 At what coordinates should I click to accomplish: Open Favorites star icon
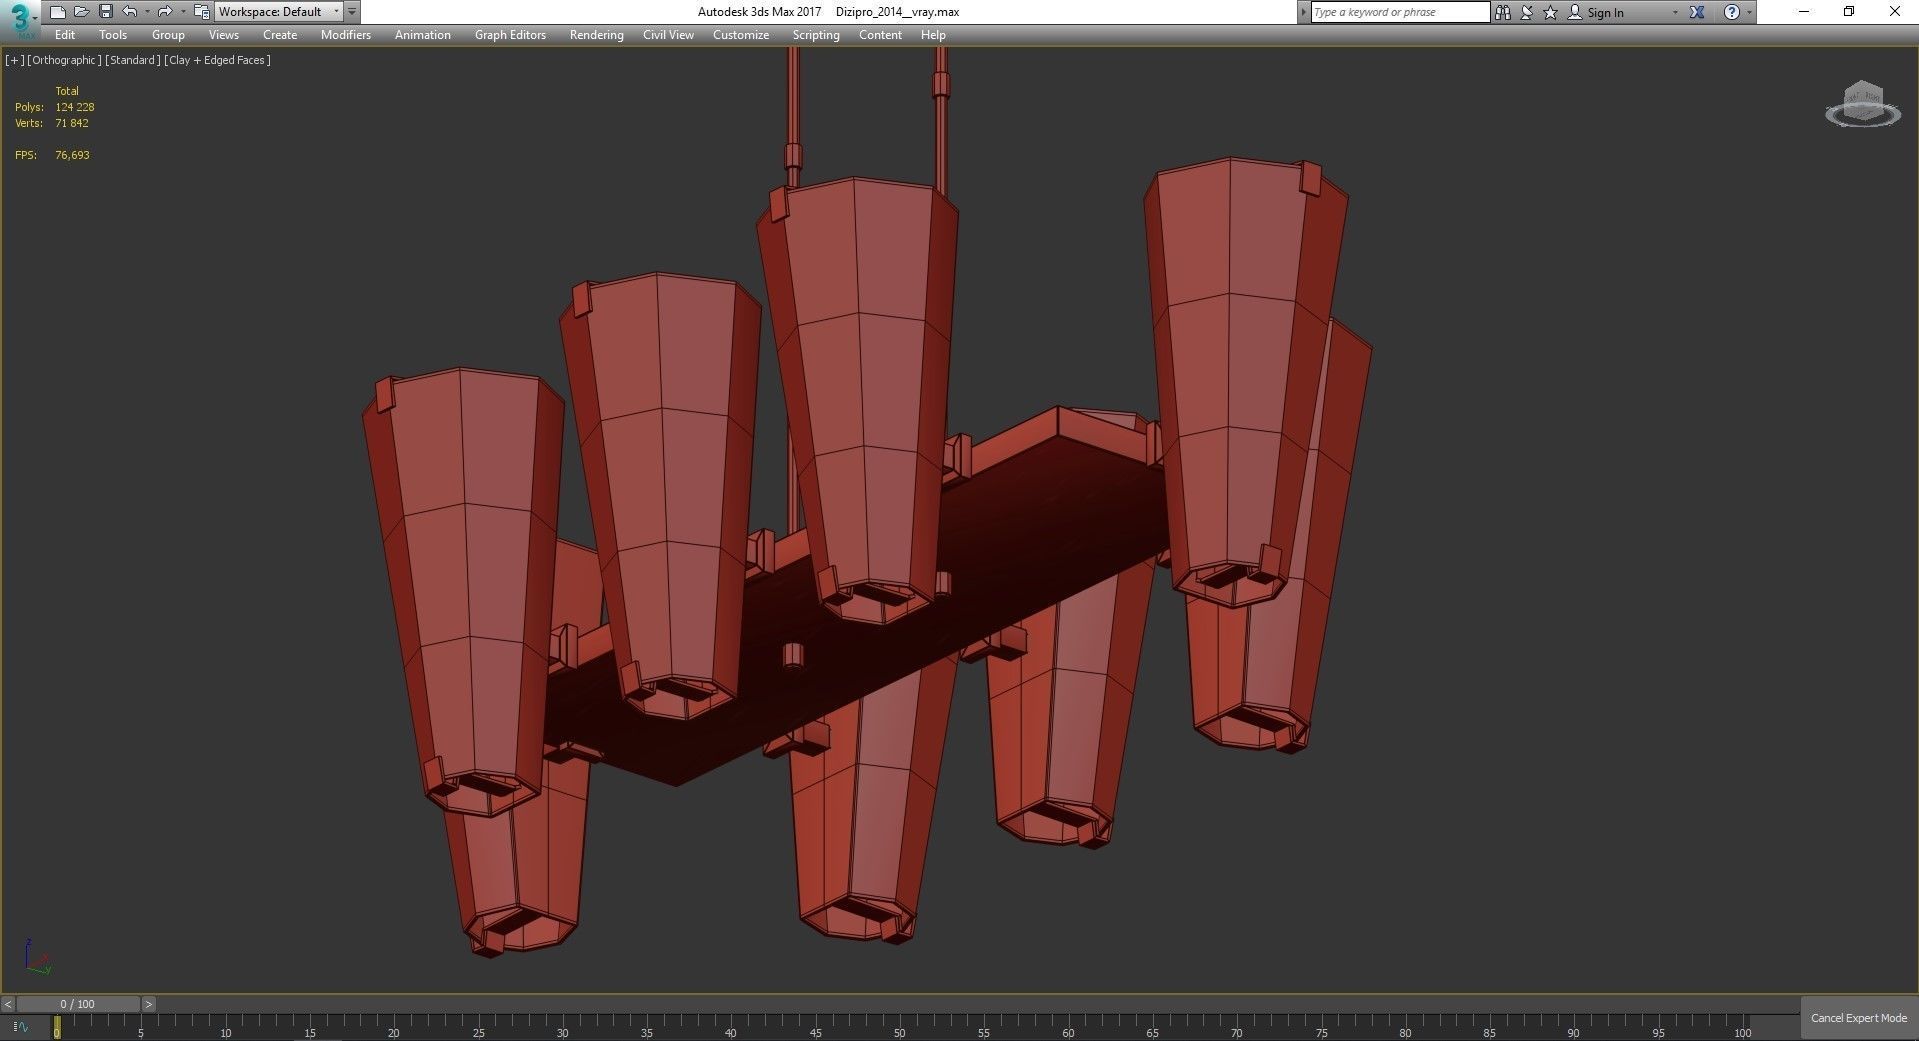tap(1550, 12)
